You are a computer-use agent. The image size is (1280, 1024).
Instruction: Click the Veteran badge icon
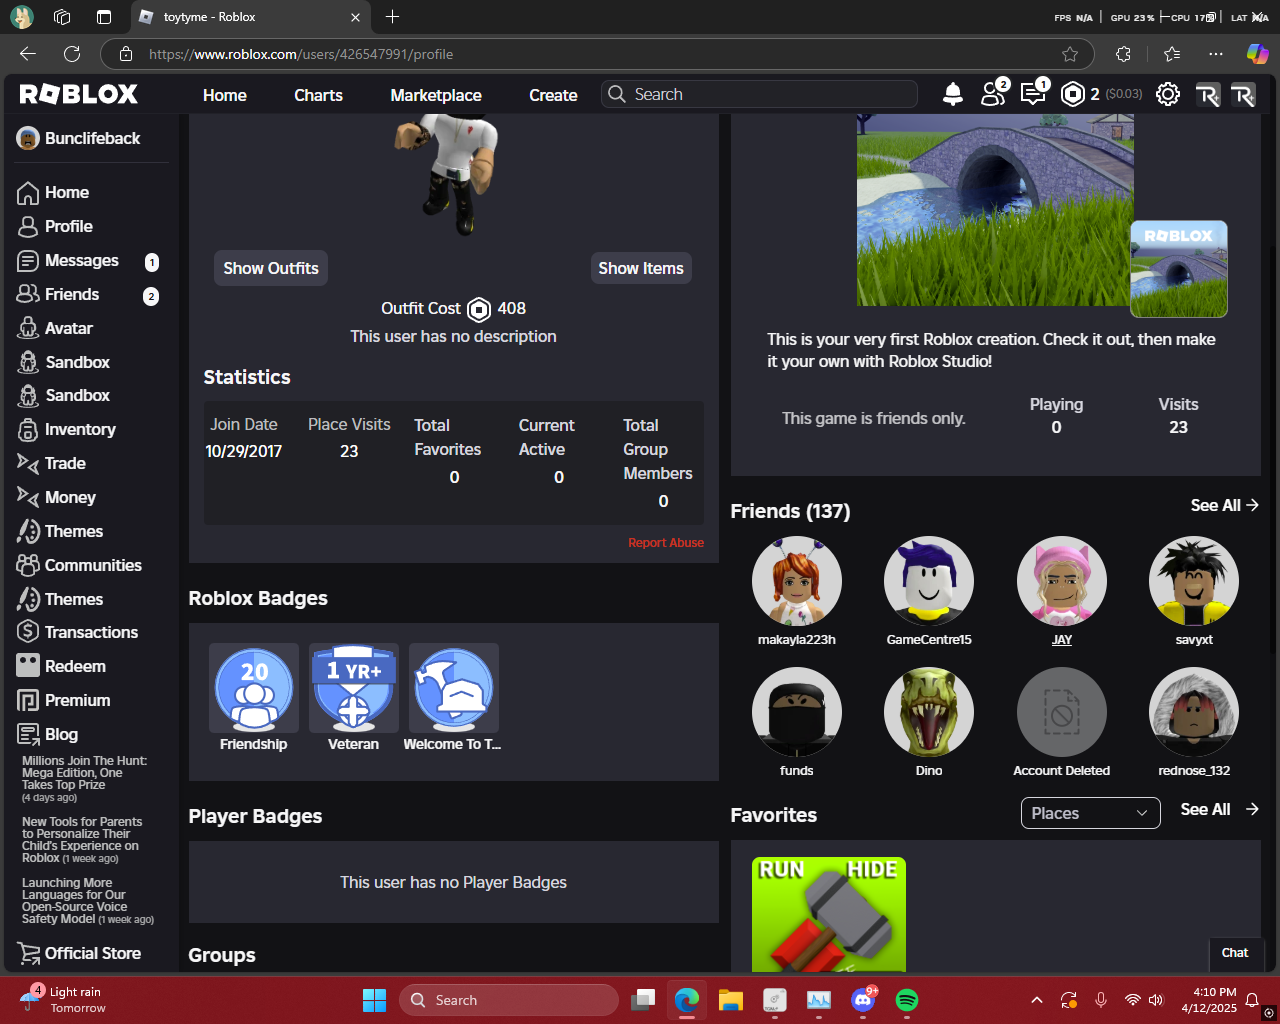[x=354, y=688]
